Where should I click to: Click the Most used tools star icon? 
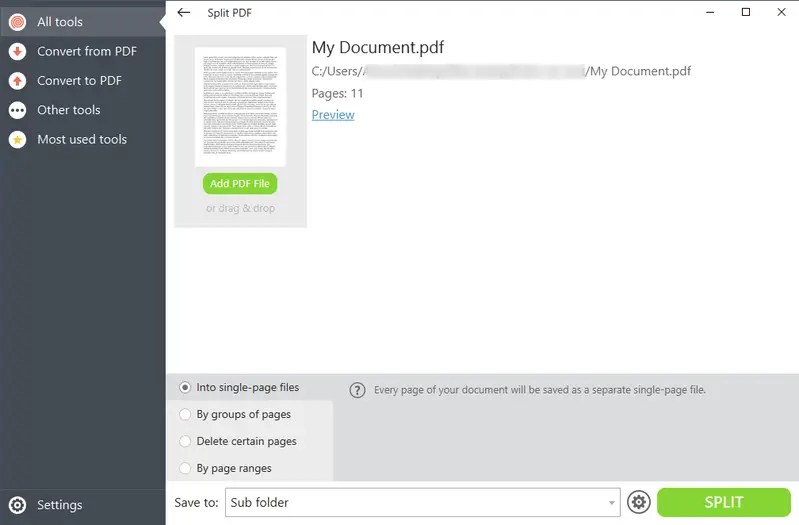[x=17, y=139]
